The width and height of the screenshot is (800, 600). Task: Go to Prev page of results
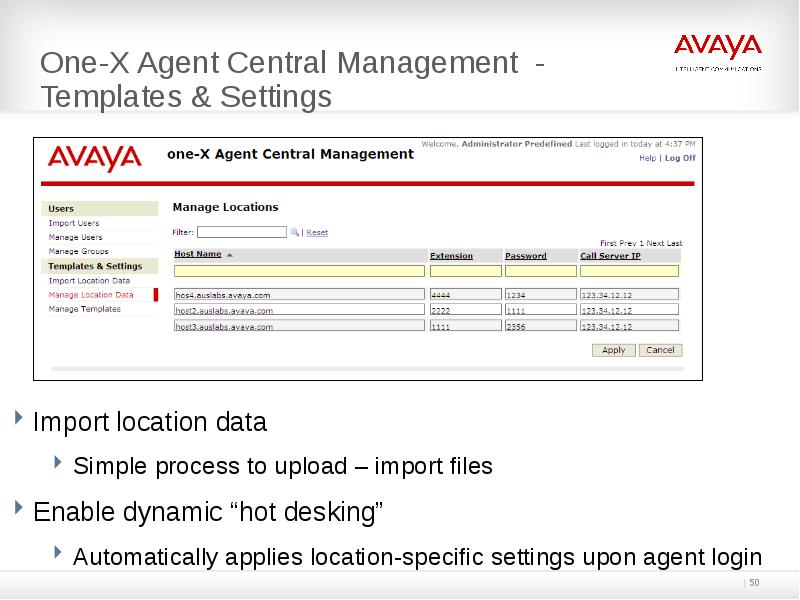click(x=628, y=243)
